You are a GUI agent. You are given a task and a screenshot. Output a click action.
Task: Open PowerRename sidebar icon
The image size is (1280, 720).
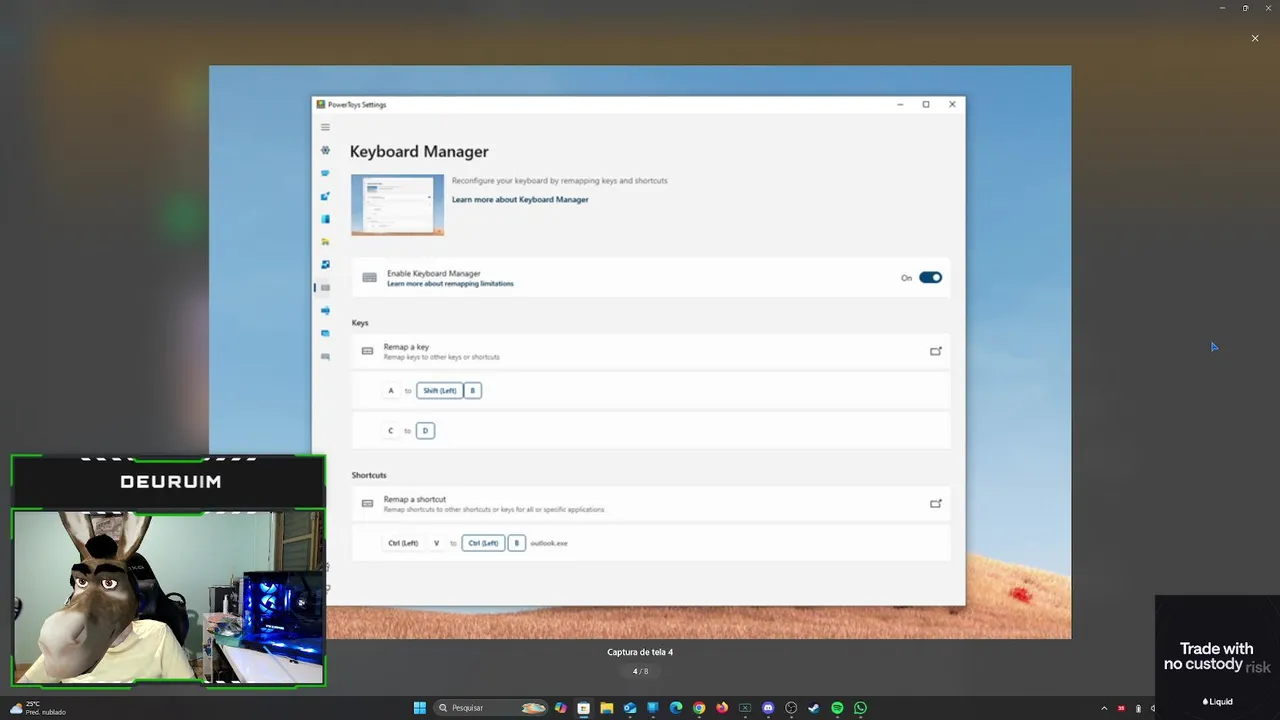pyautogui.click(x=325, y=311)
